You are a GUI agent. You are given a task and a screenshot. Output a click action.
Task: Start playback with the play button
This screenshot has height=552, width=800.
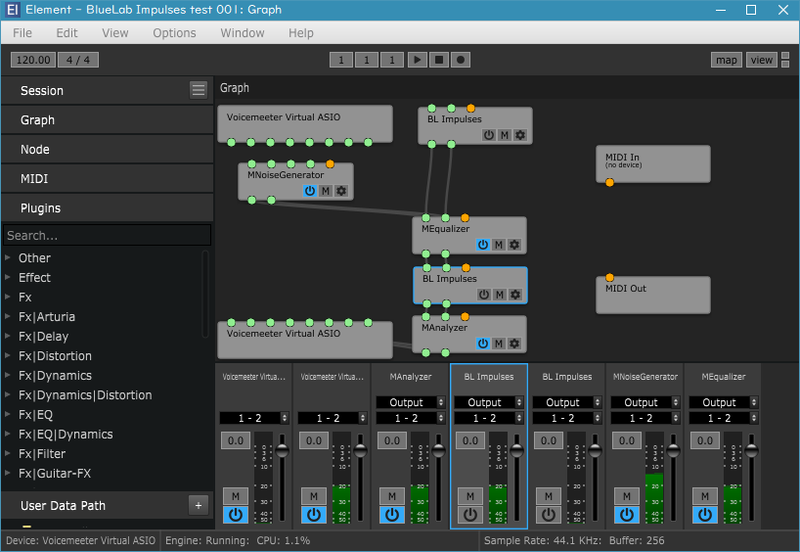(417, 60)
